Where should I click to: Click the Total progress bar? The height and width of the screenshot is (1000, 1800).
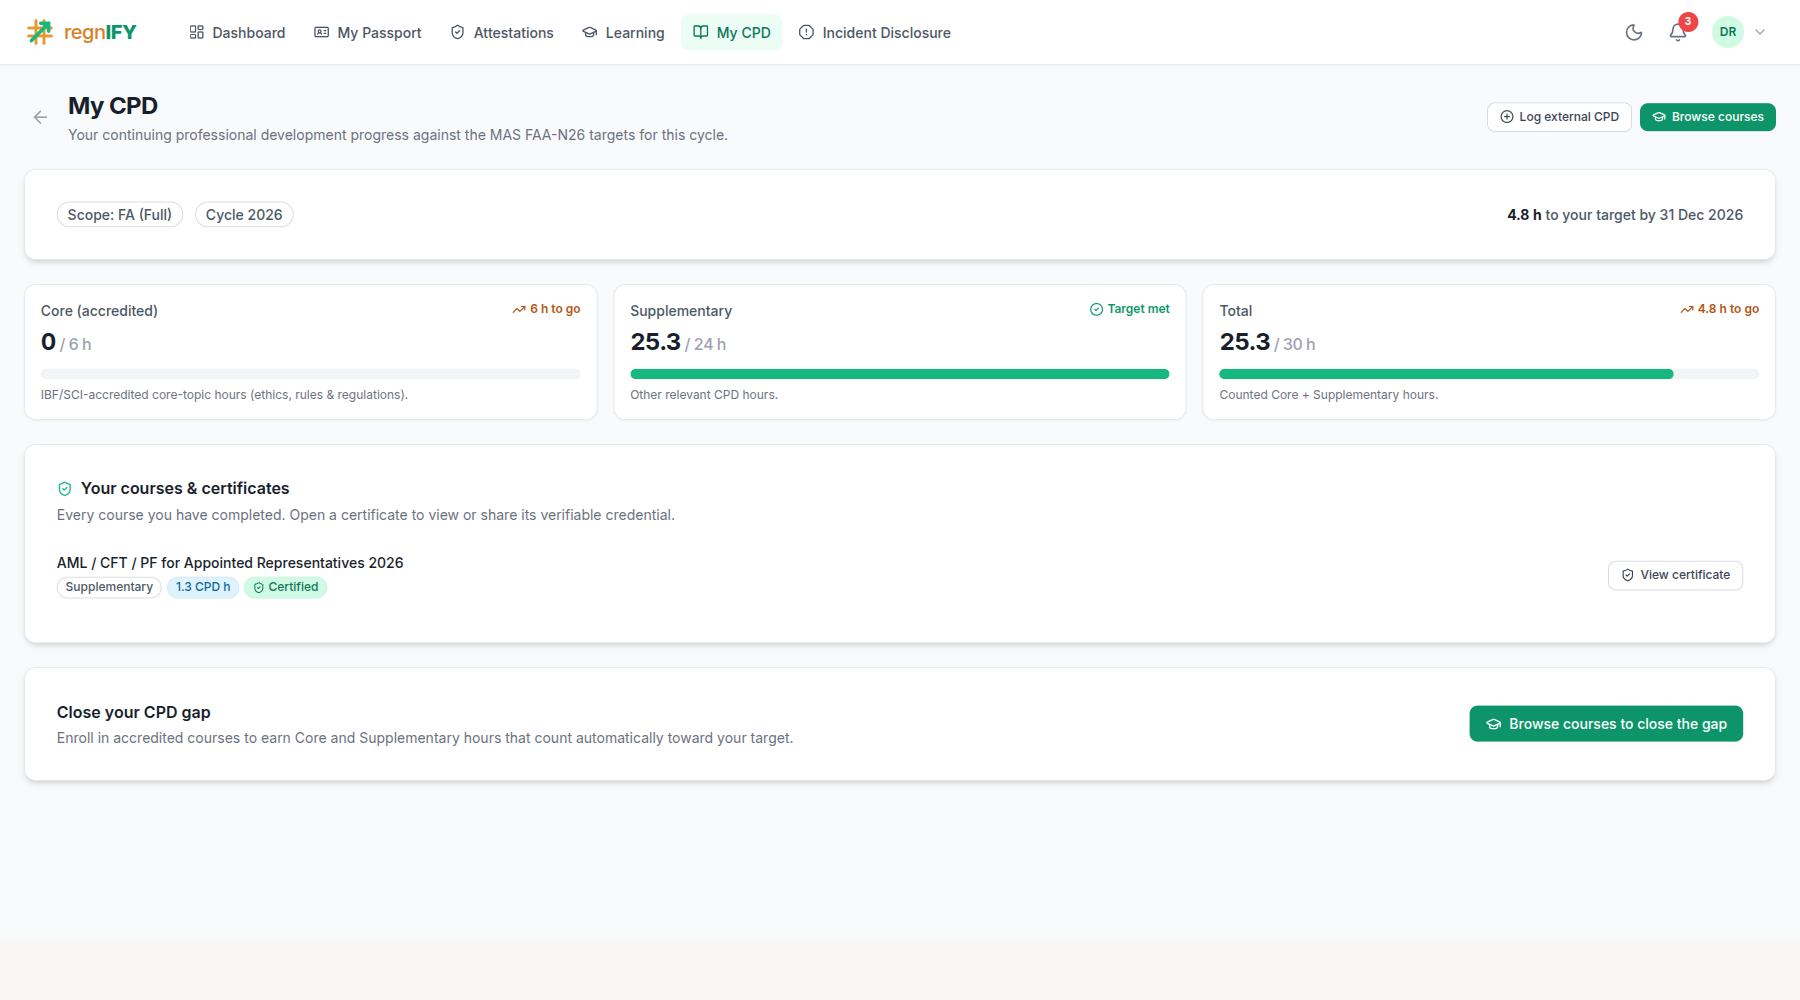click(x=1489, y=374)
